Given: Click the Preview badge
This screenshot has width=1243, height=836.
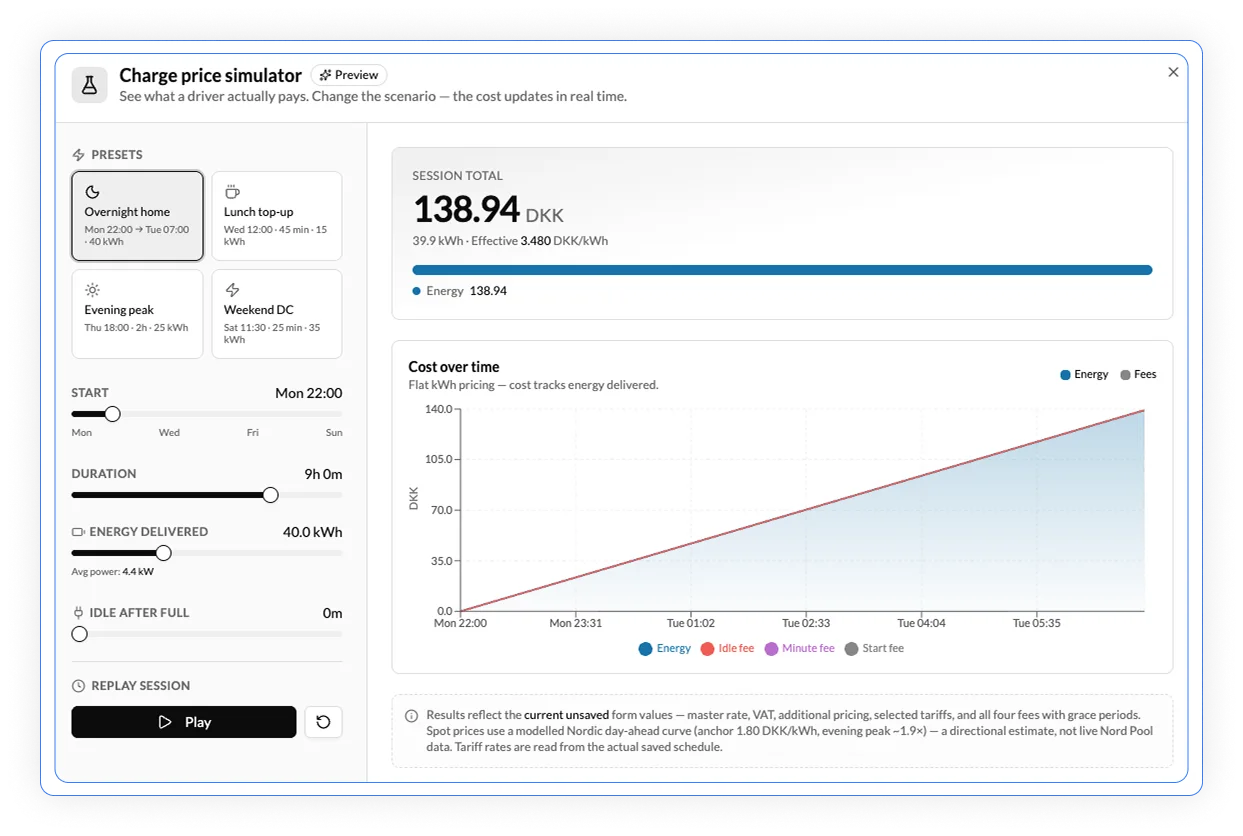Looking at the screenshot, I should click(349, 75).
